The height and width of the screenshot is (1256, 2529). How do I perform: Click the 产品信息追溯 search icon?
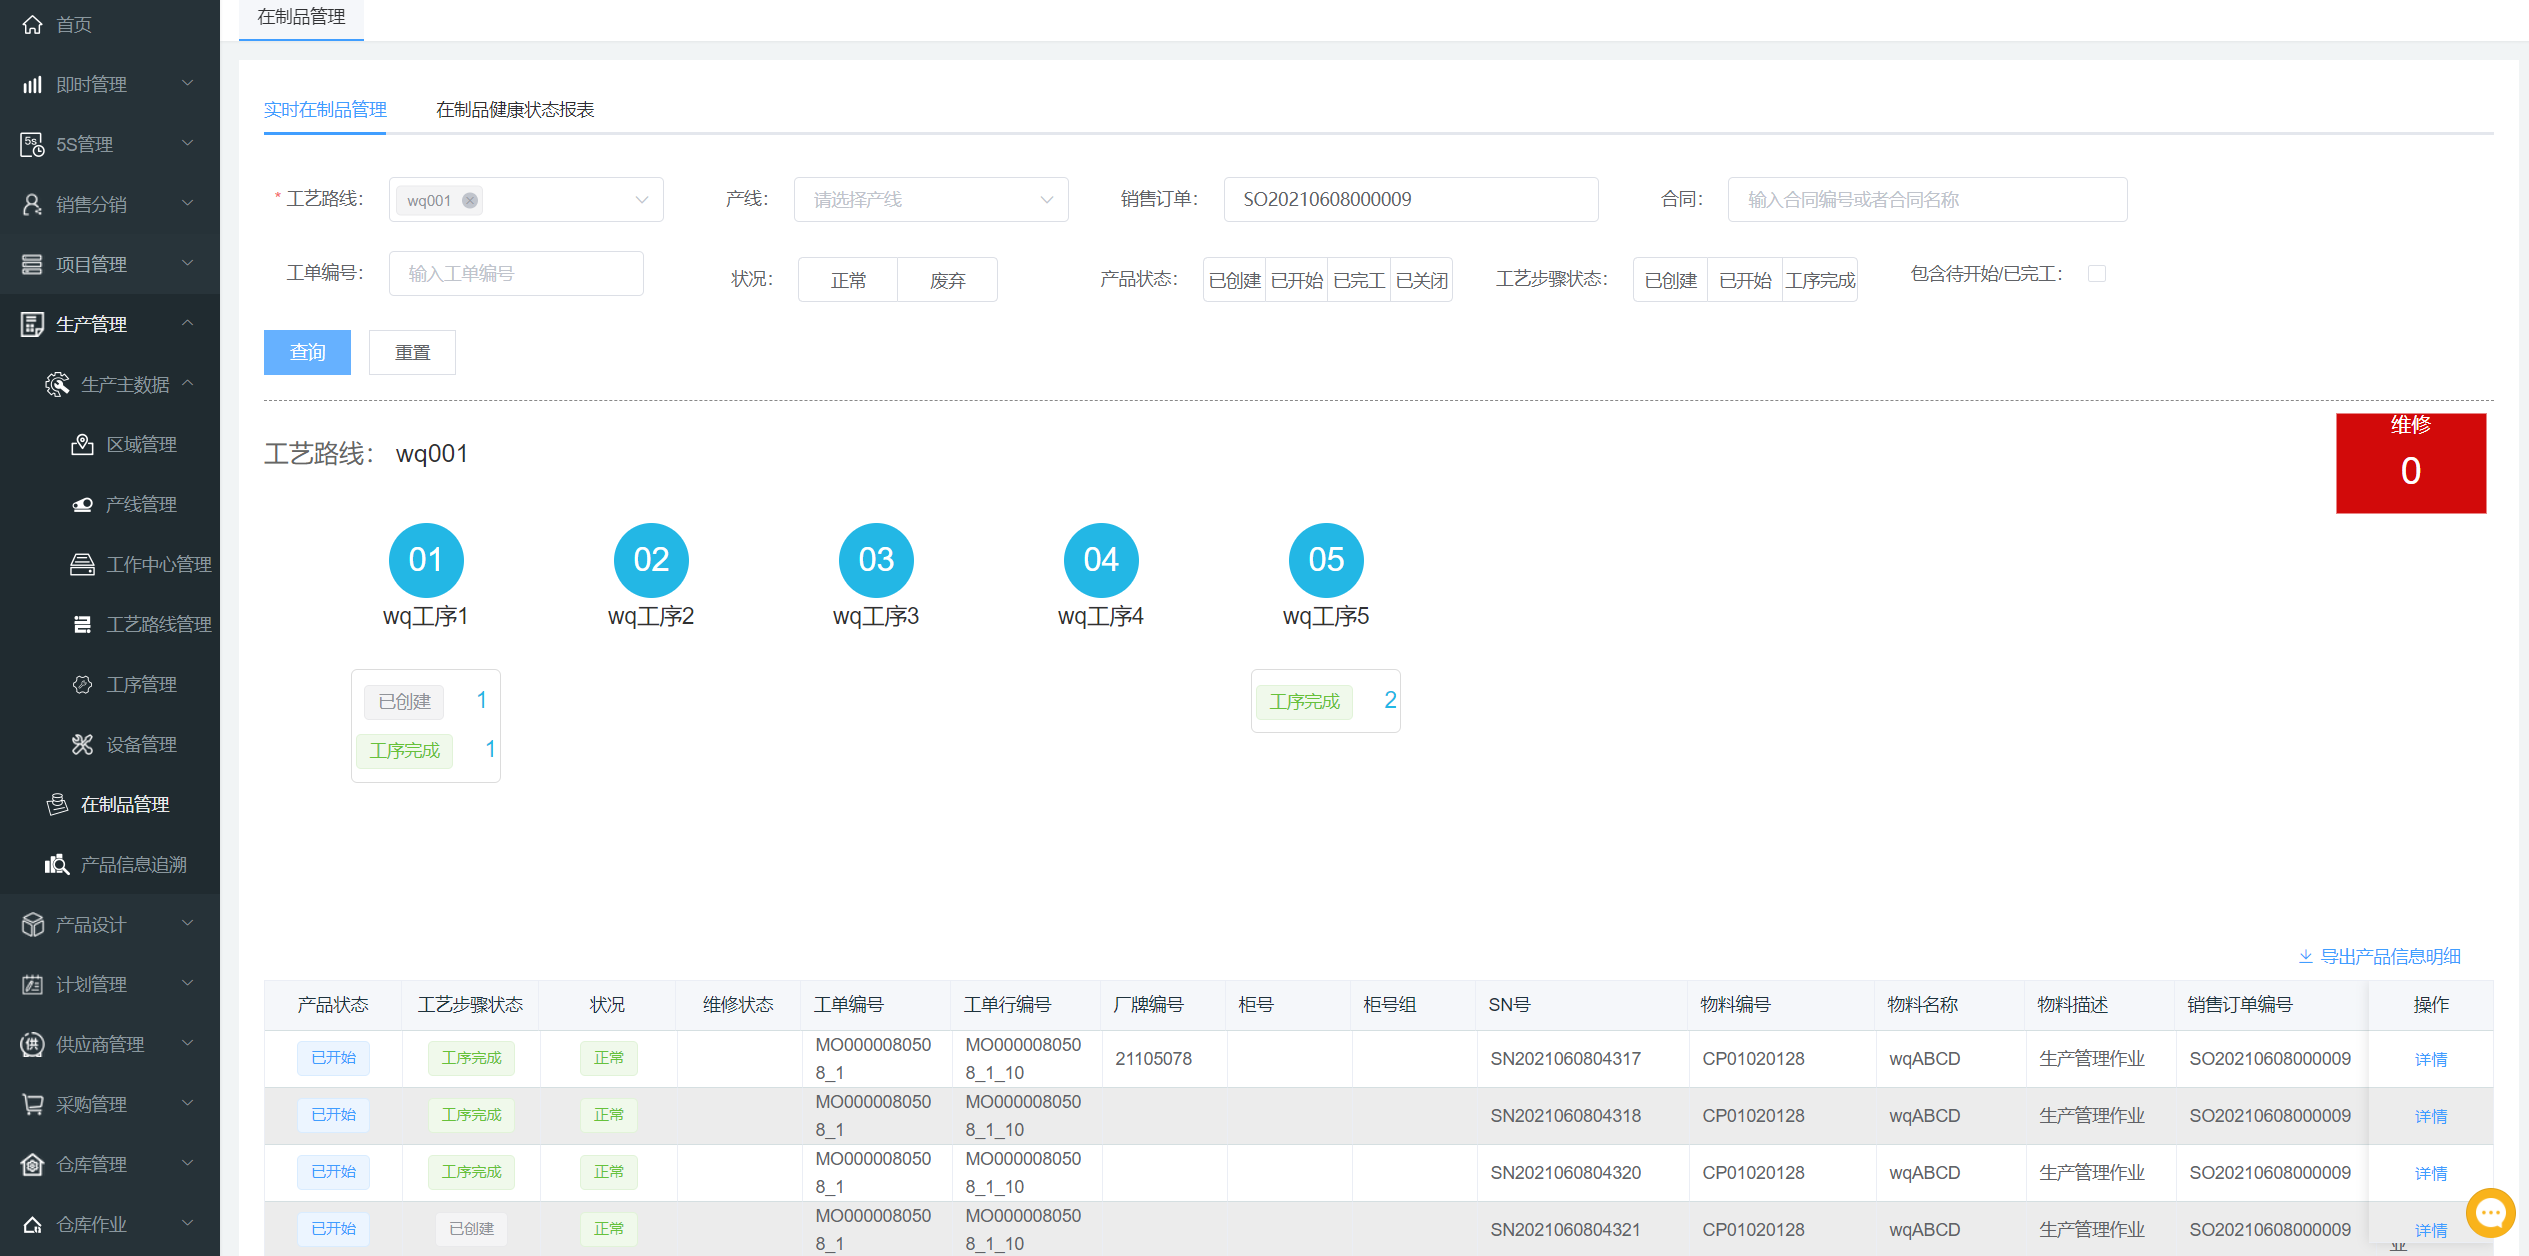coord(57,864)
